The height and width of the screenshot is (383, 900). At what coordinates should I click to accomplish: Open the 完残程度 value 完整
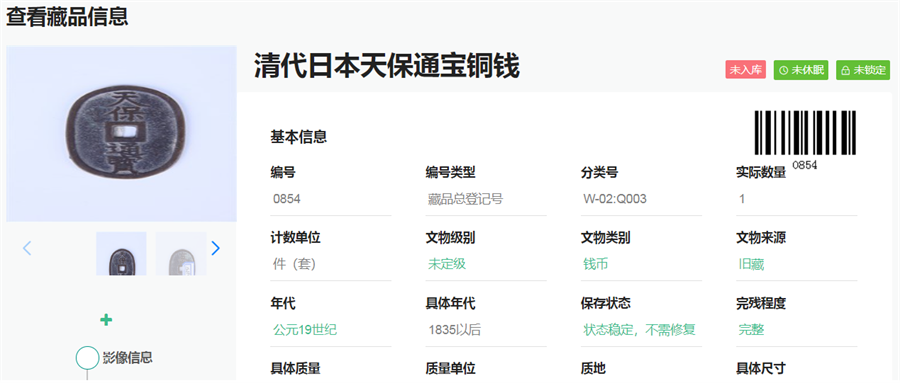751,330
